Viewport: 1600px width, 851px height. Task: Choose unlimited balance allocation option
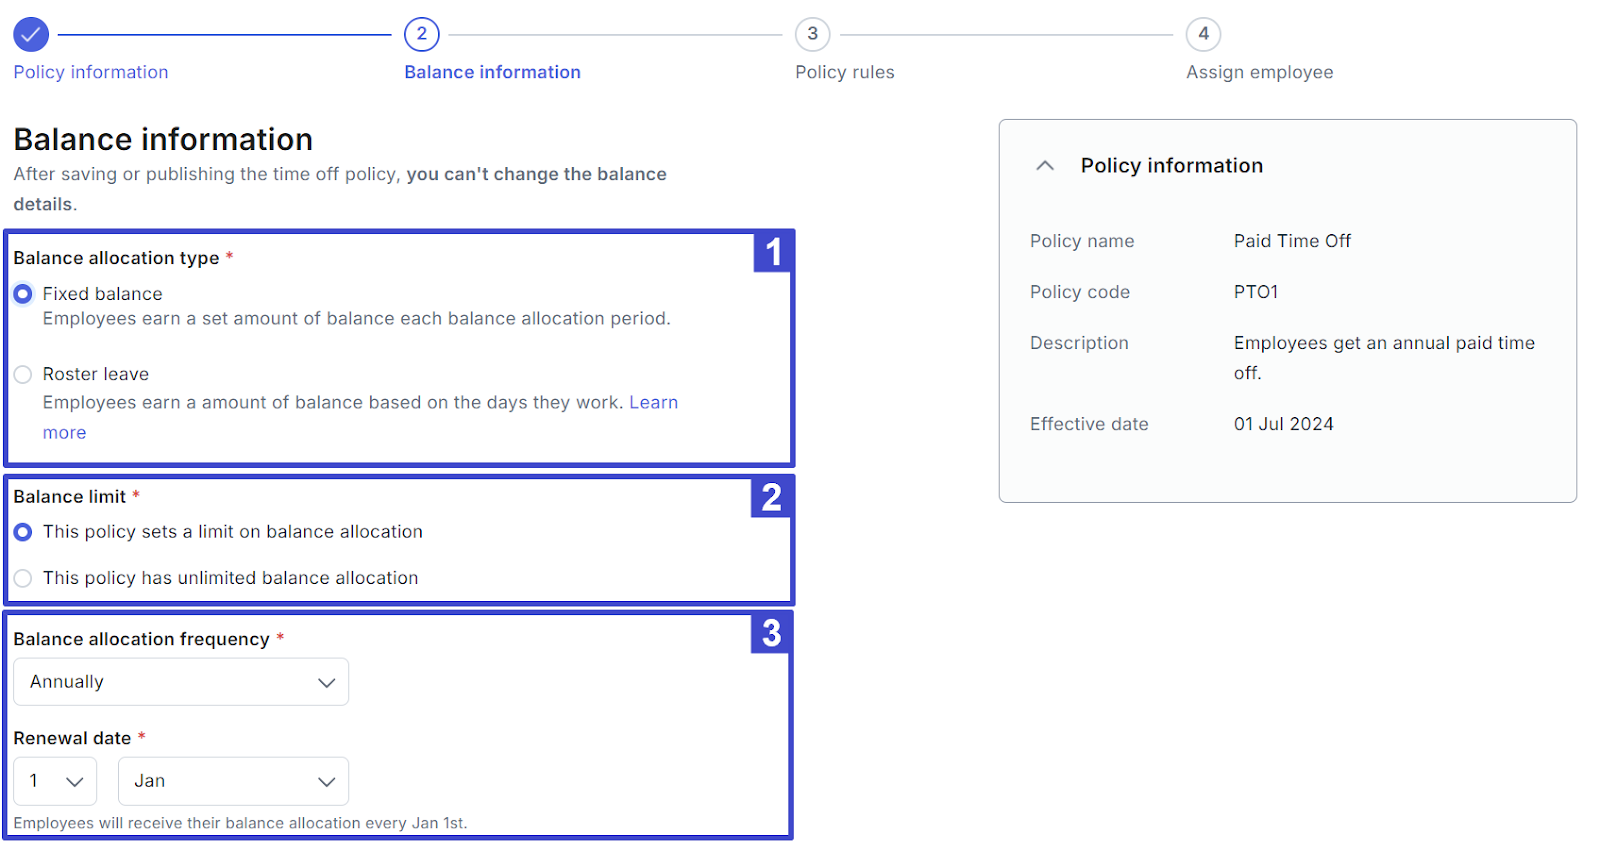(23, 578)
